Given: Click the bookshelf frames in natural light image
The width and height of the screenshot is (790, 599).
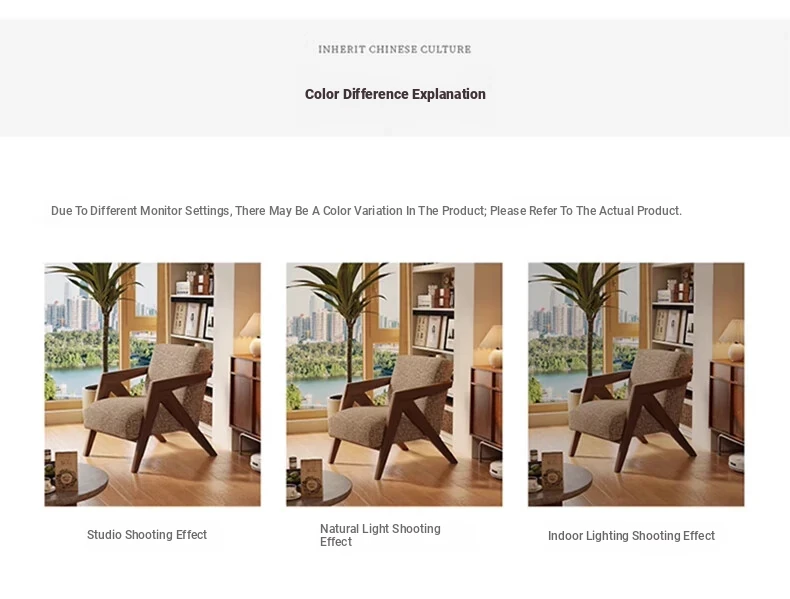Looking at the screenshot, I should point(434,331).
